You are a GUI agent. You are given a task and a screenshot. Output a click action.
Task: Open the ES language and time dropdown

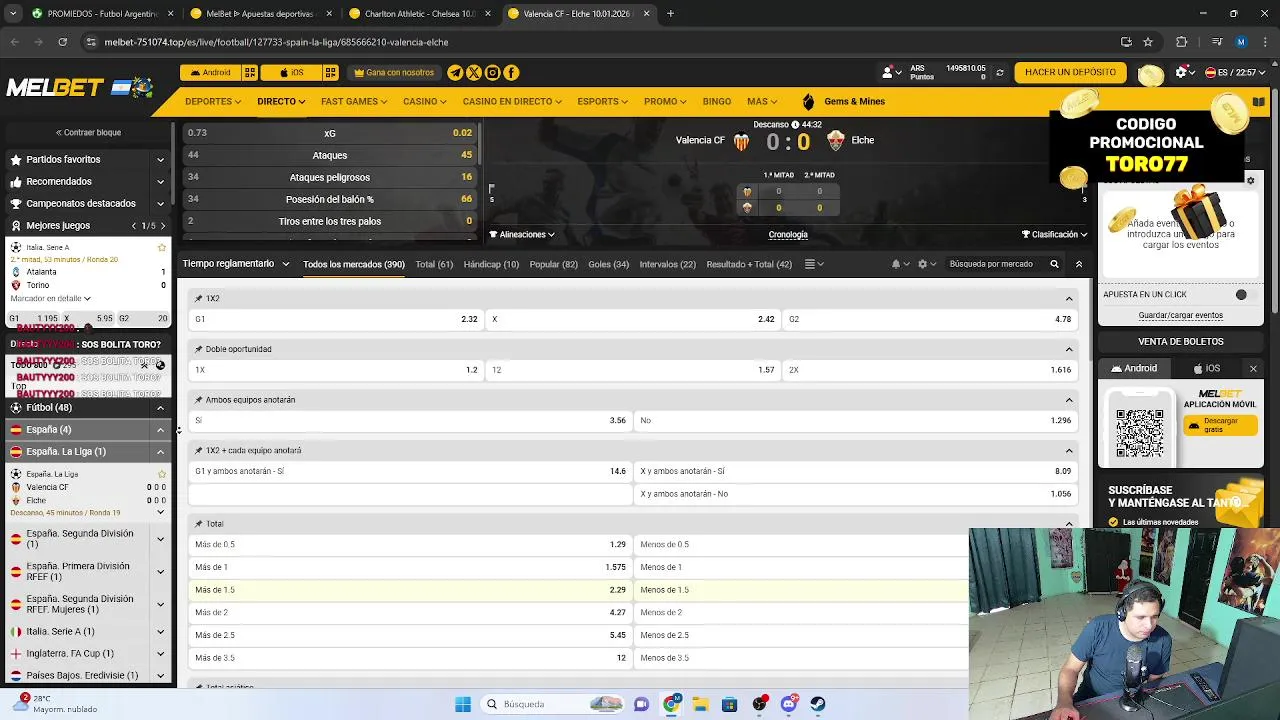coord(1236,72)
